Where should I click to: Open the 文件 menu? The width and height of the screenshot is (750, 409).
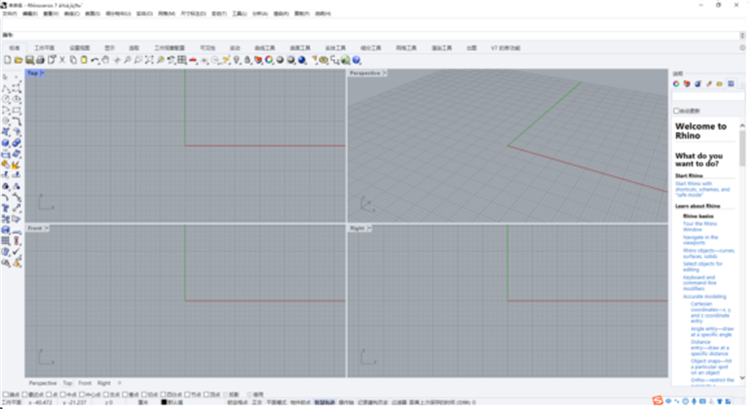[10, 13]
